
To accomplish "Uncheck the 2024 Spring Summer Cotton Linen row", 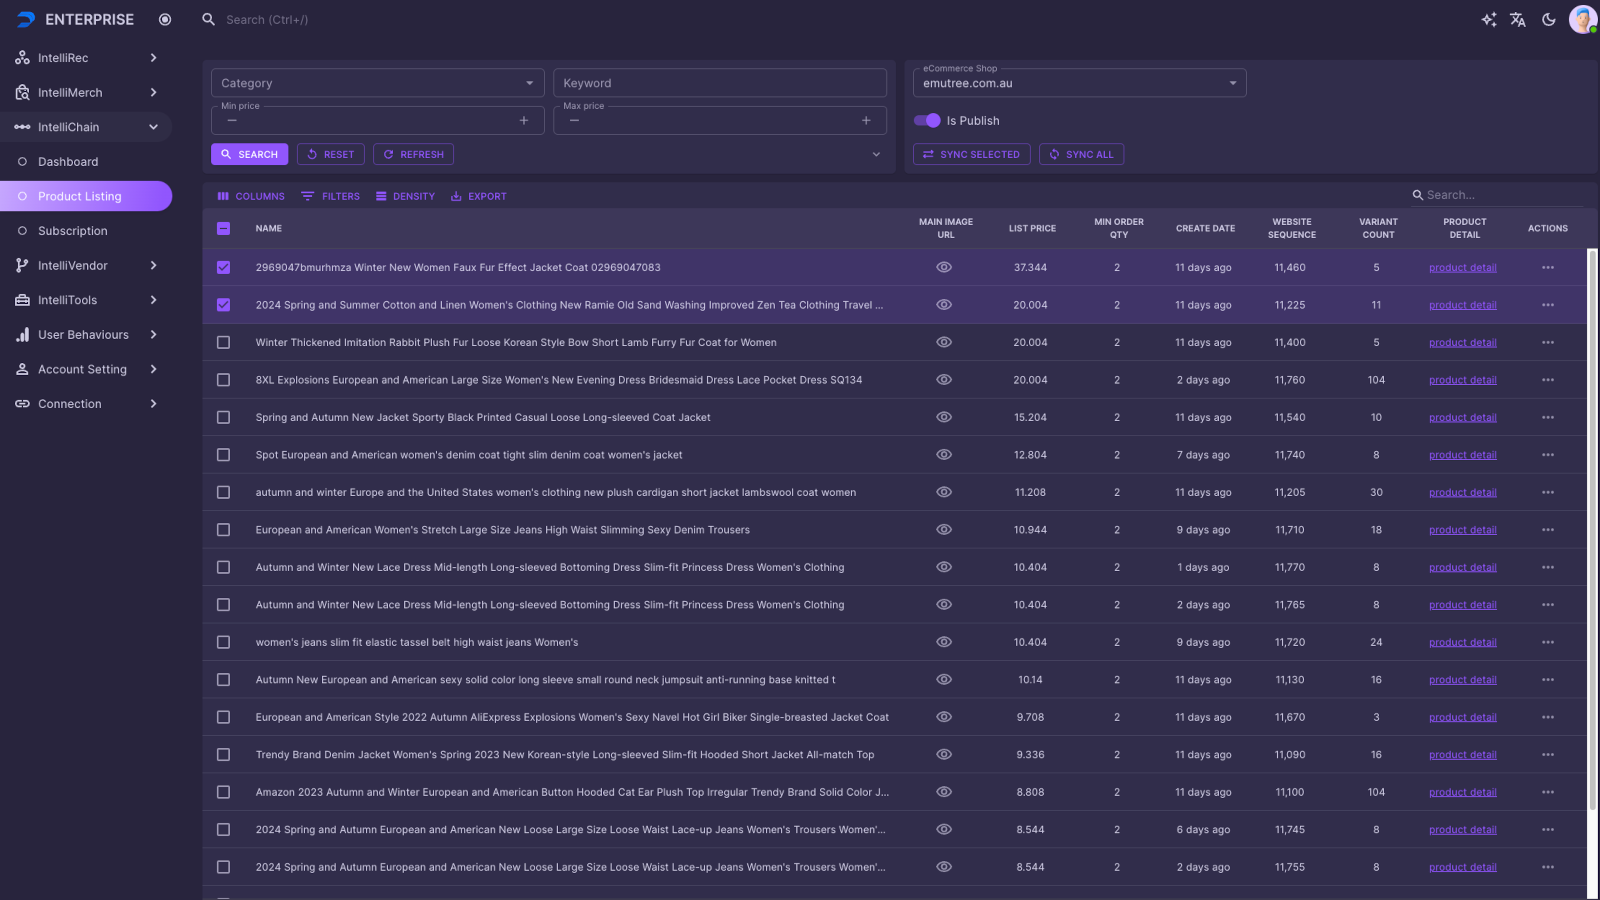I will coord(223,305).
